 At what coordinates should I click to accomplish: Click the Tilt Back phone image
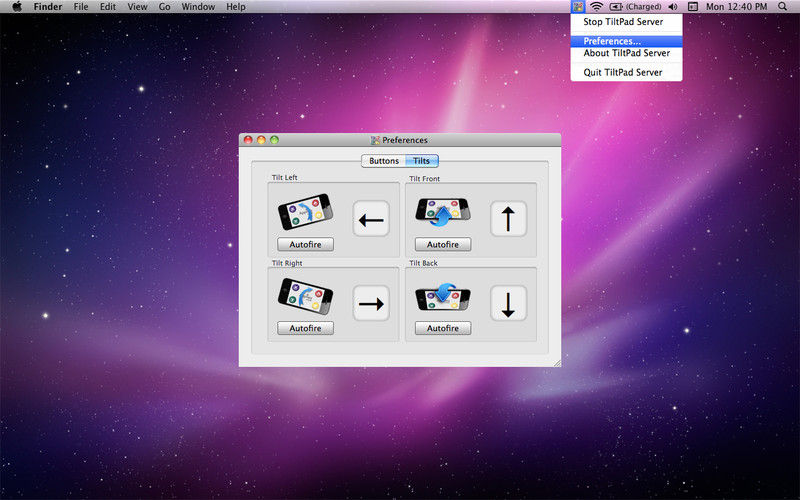coord(442,296)
